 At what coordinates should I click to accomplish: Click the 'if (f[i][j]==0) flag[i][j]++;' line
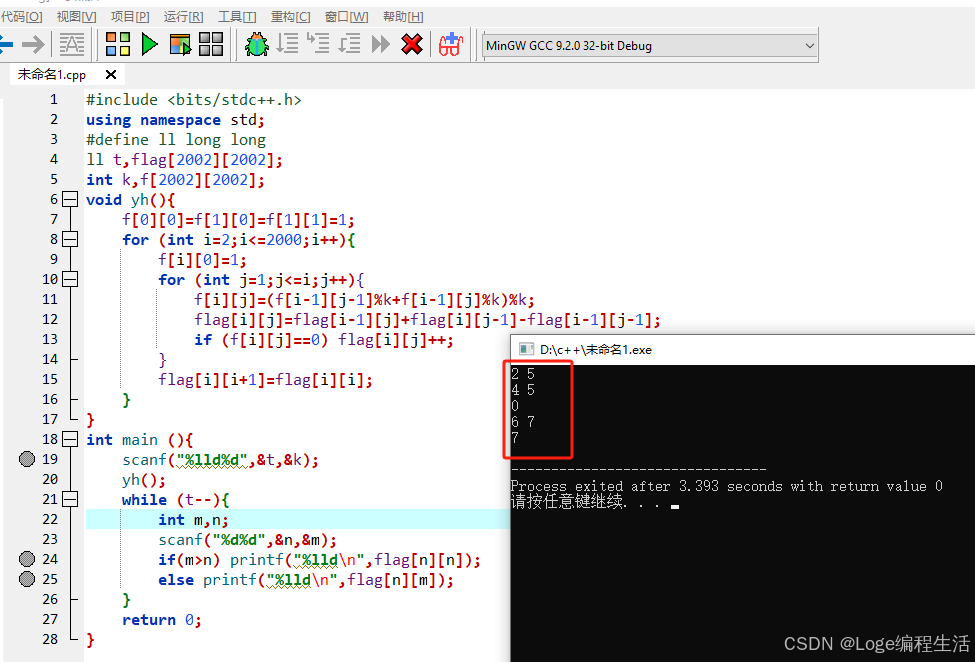(x=324, y=340)
